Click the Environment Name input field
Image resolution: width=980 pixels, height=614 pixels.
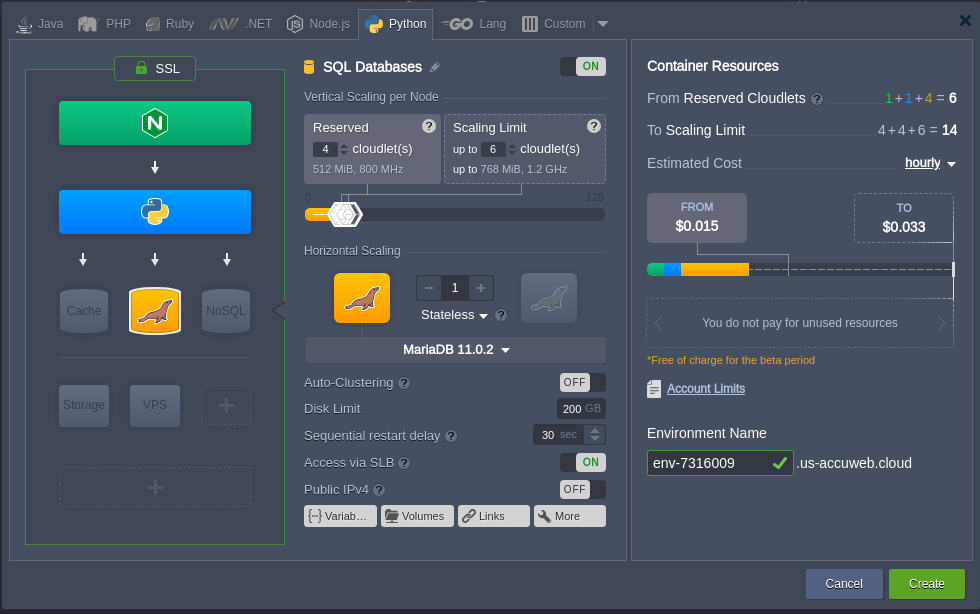[708, 463]
